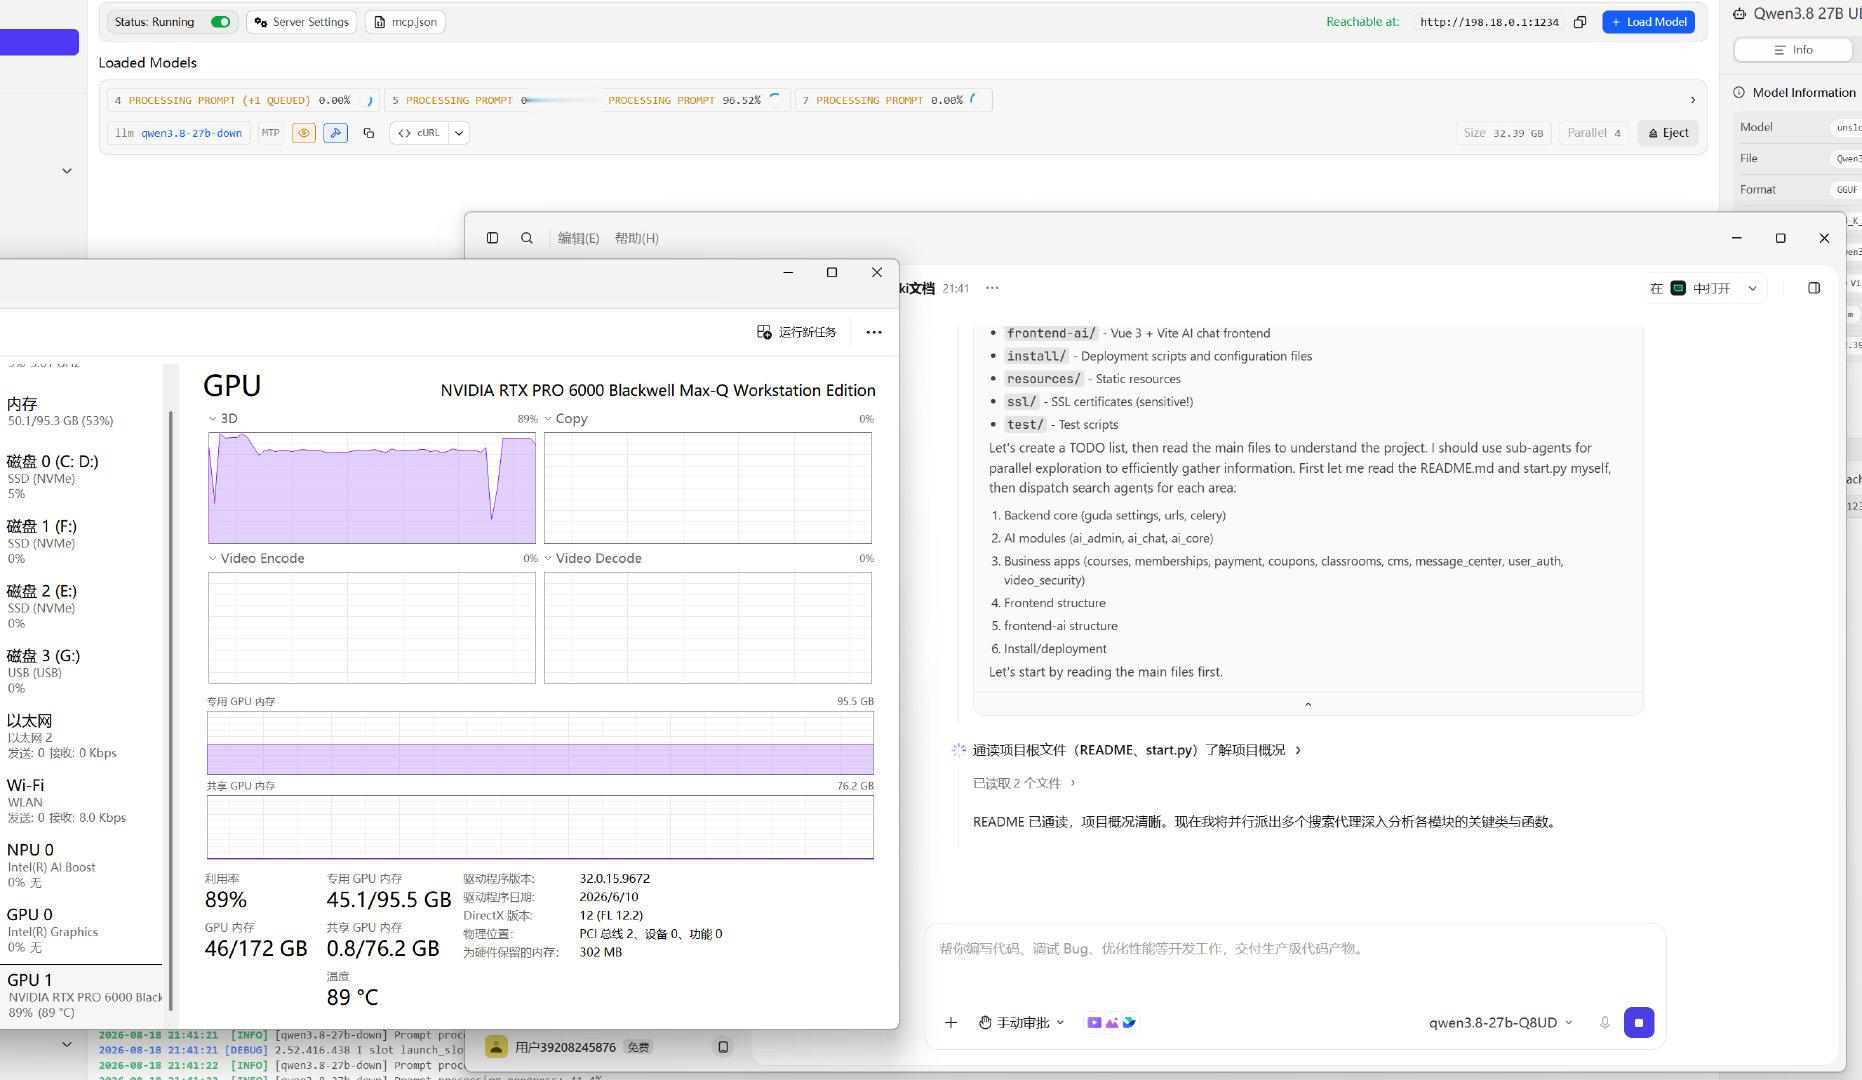The width and height of the screenshot is (1862, 1080).
Task: Click the 在…中打开 editor button
Action: 1690,288
